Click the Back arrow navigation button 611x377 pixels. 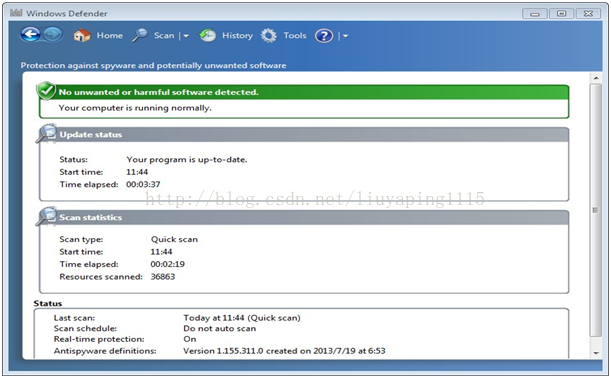pos(30,34)
